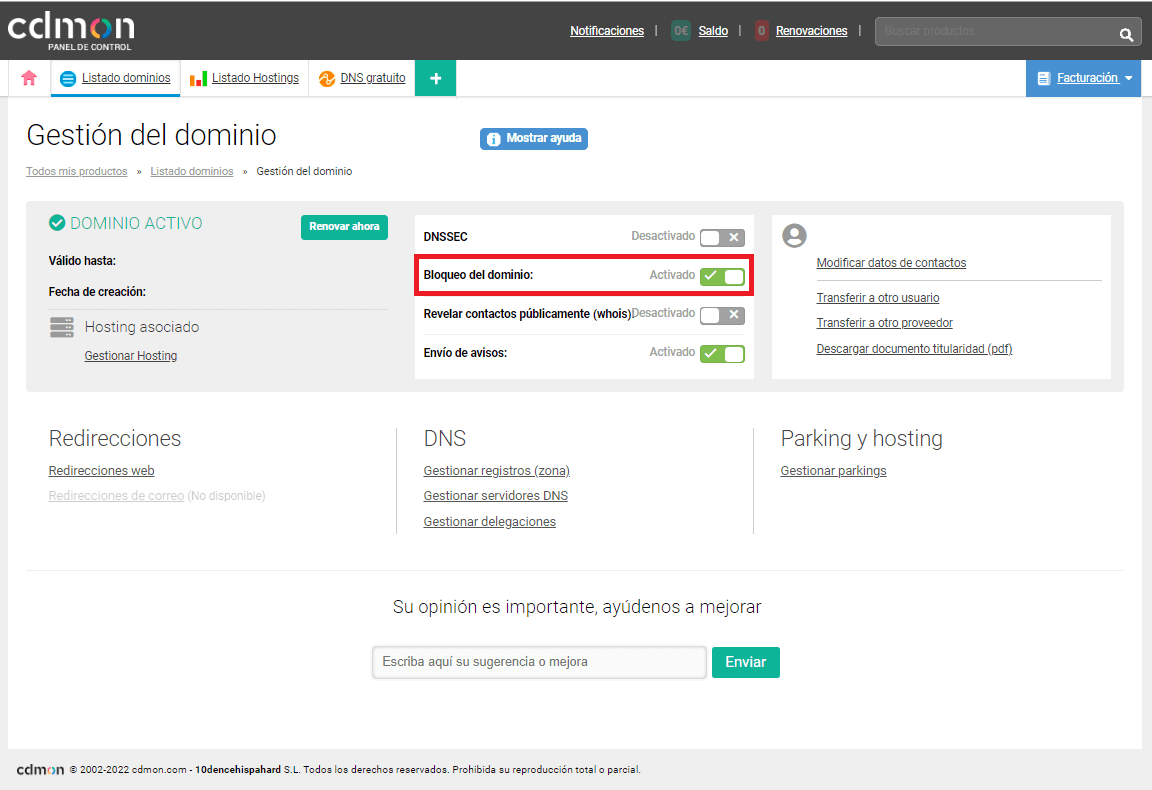Click the Renovaciones red counter badge
The height and width of the screenshot is (790, 1152).
click(x=762, y=31)
